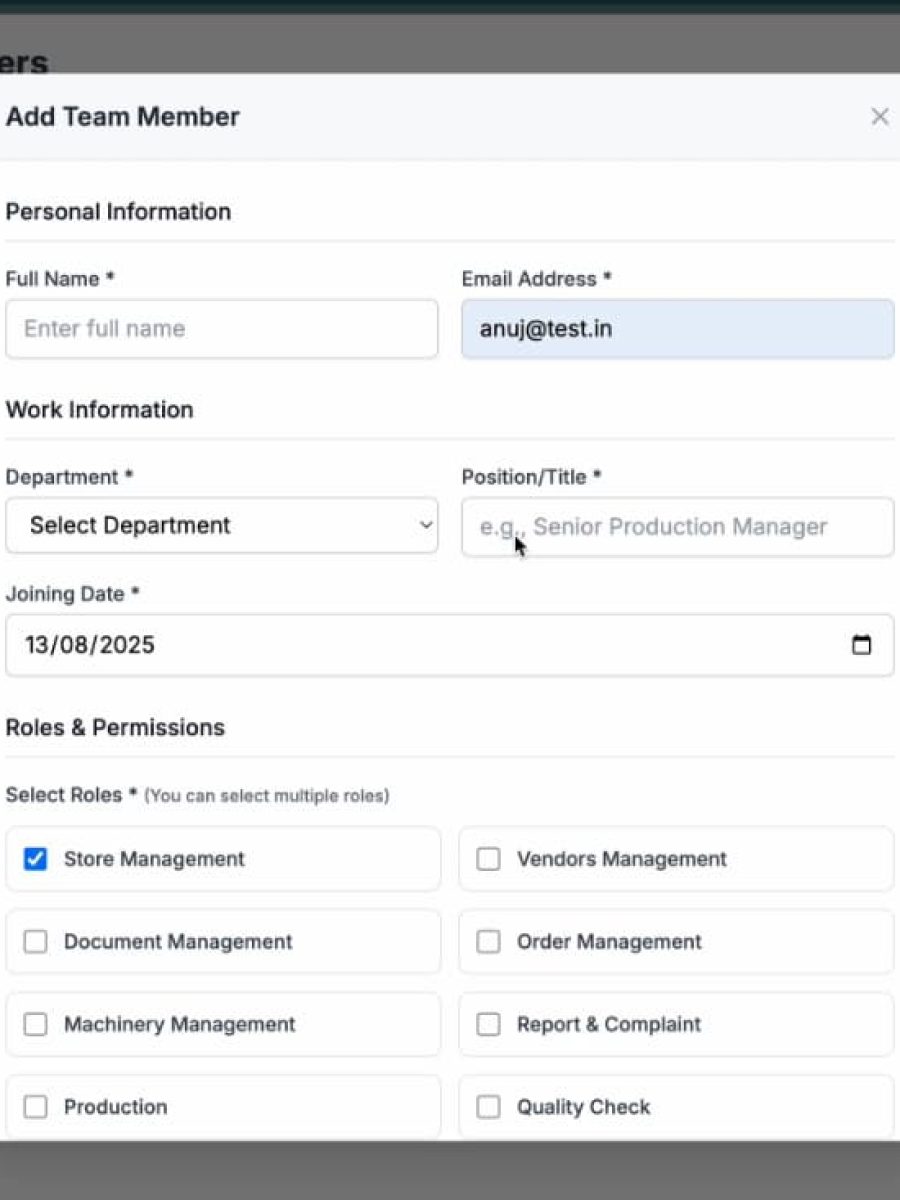Screen dimensions: 900x1200
Task: Check the Document Management role
Action: coord(35,942)
